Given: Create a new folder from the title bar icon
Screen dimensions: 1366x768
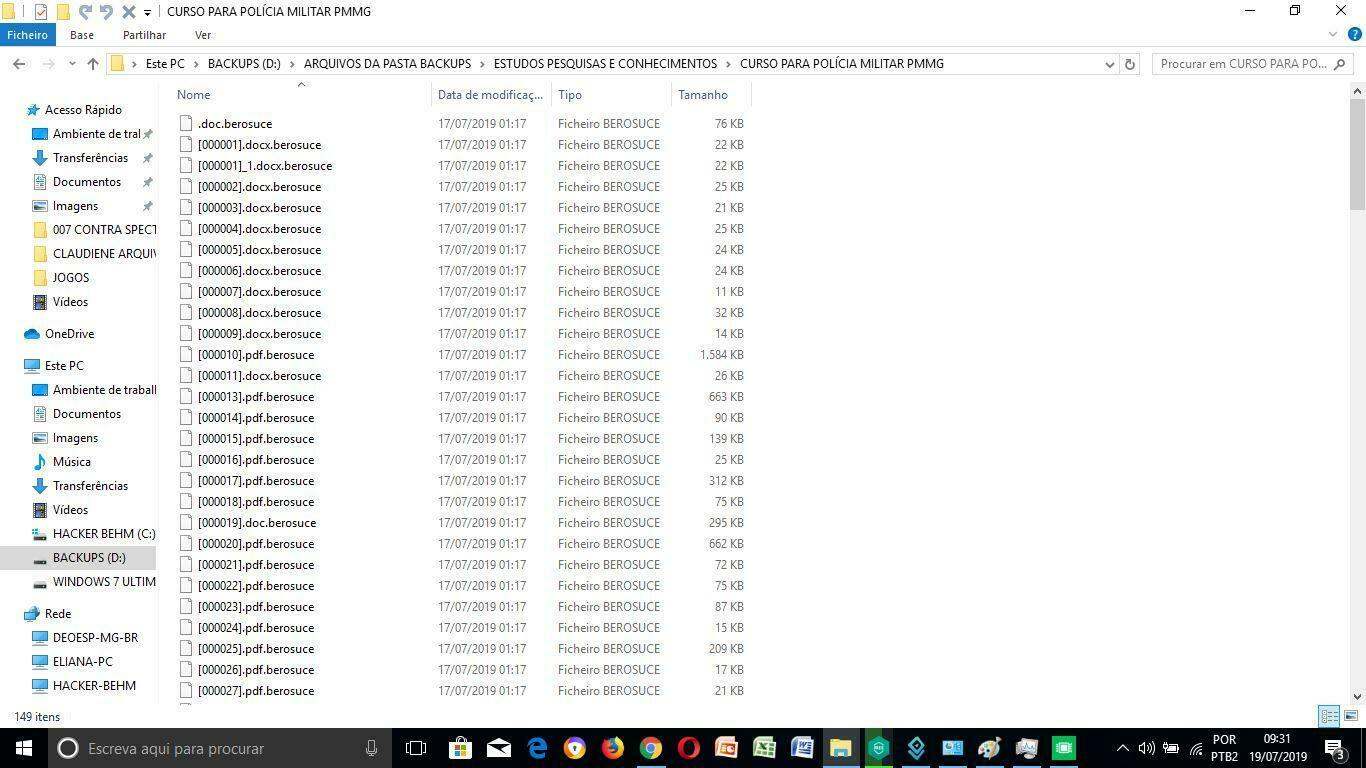Looking at the screenshot, I should tap(62, 11).
